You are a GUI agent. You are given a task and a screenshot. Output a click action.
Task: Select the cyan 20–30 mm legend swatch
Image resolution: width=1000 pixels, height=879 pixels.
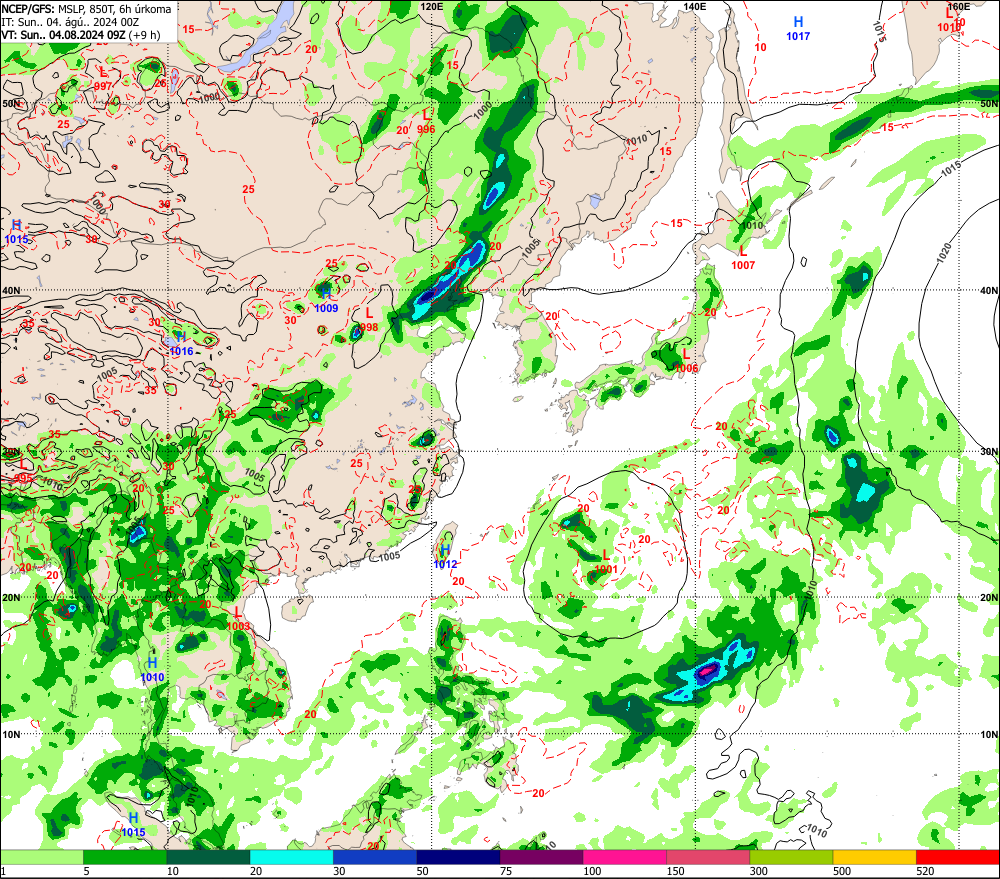point(291,857)
